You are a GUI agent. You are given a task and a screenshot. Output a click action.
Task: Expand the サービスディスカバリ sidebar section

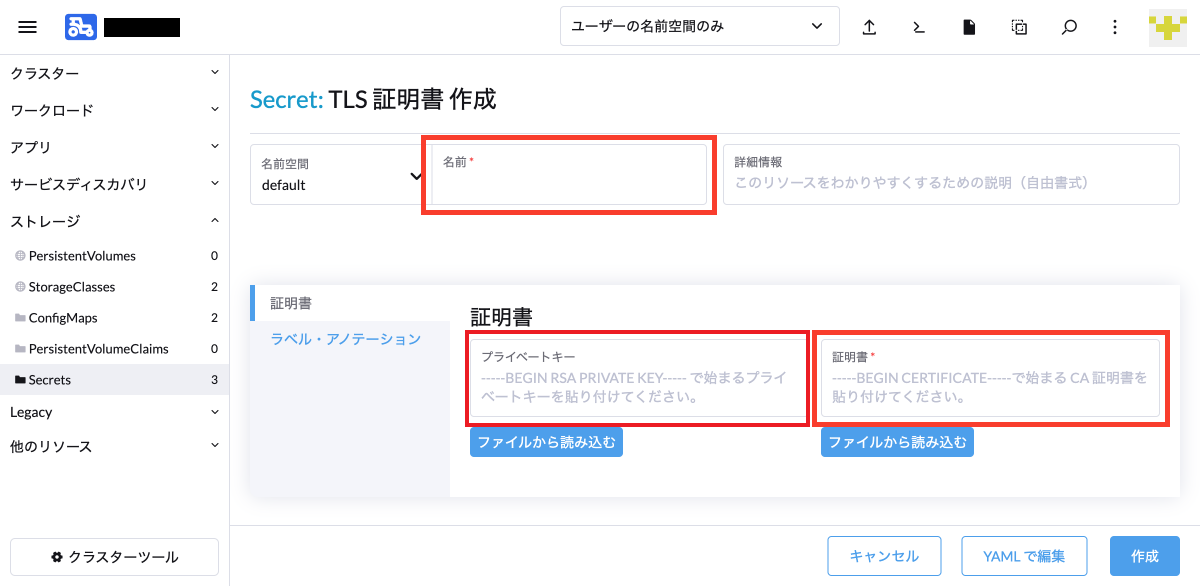coord(114,184)
